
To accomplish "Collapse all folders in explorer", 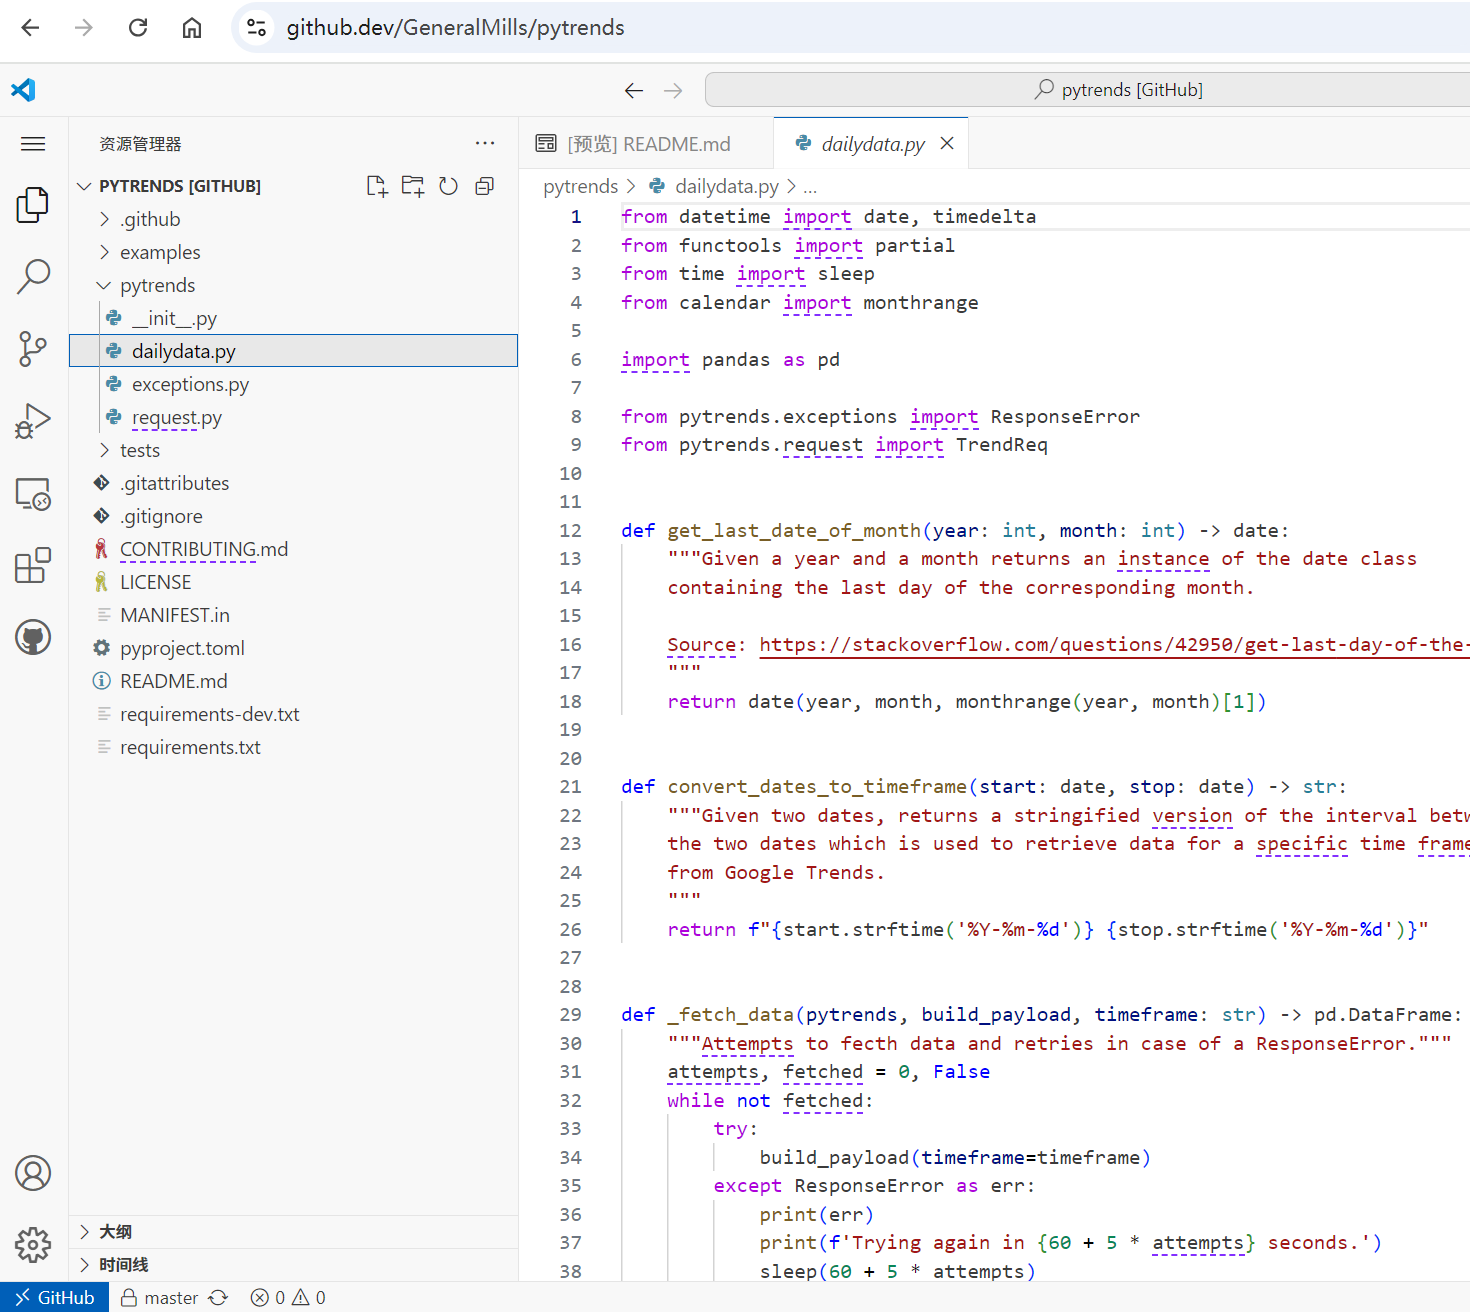I will pos(485,186).
